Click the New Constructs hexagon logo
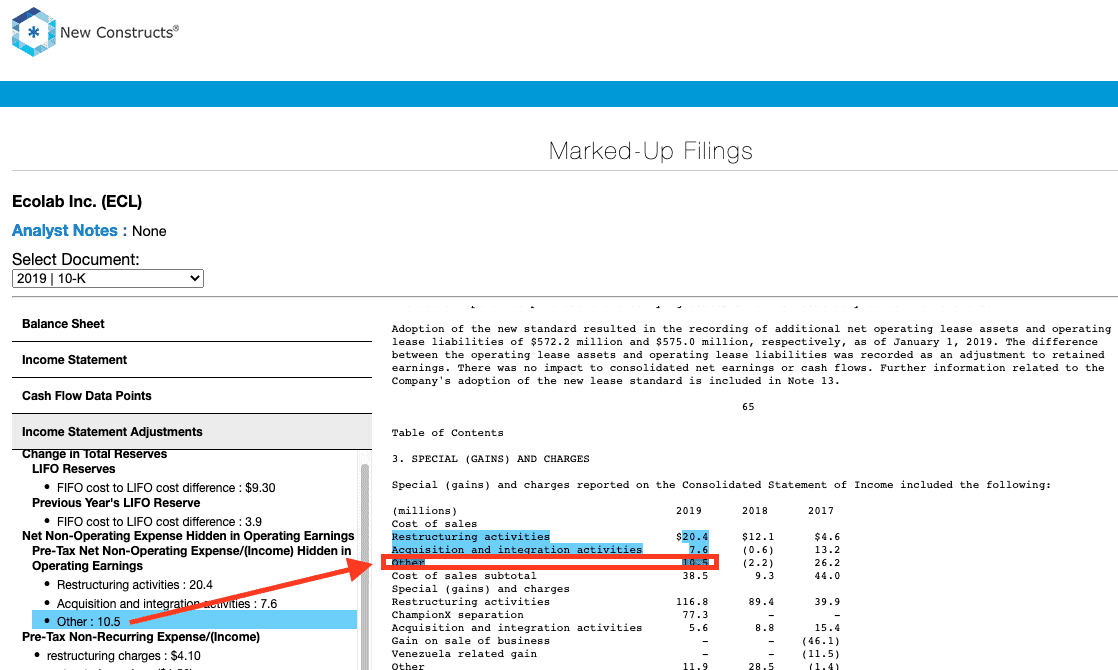The image size is (1118, 670). tap(34, 32)
